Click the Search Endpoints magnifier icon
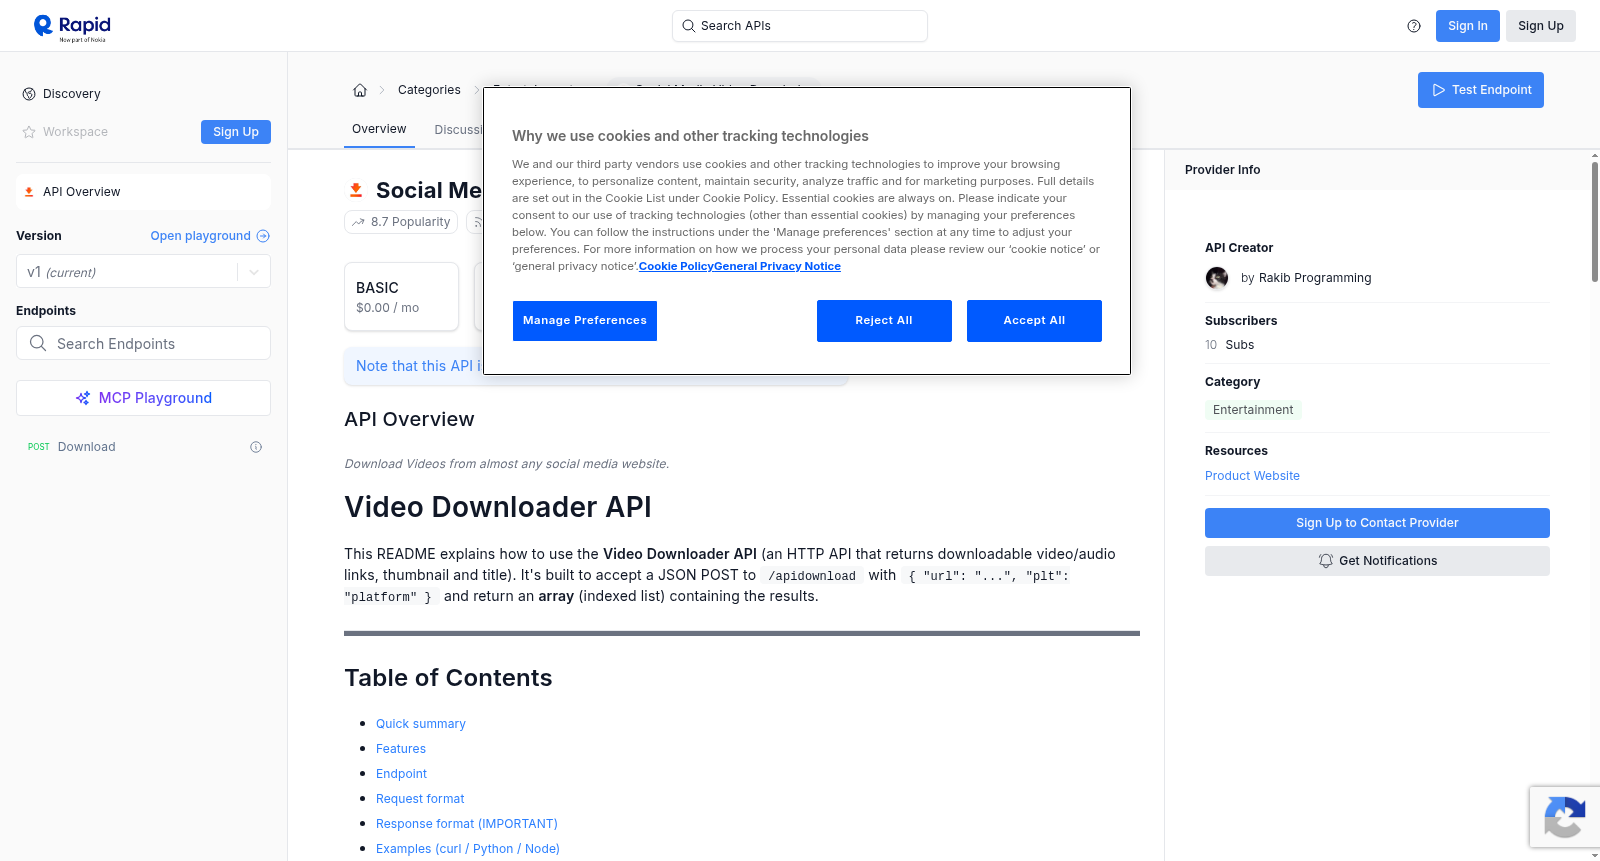The image size is (1600, 861). 38,343
